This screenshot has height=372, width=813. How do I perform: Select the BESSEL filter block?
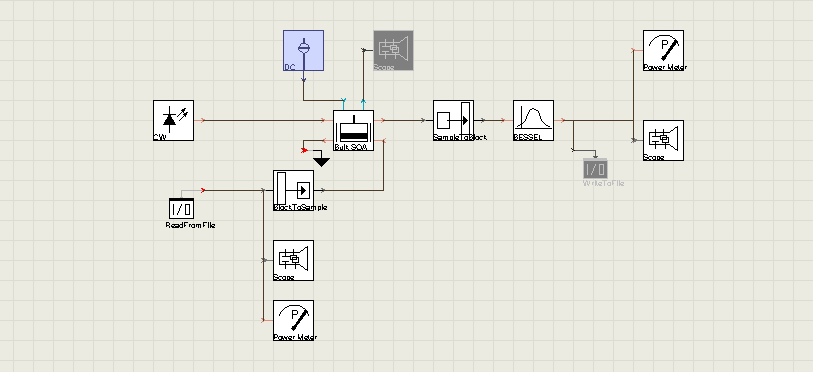pos(534,120)
